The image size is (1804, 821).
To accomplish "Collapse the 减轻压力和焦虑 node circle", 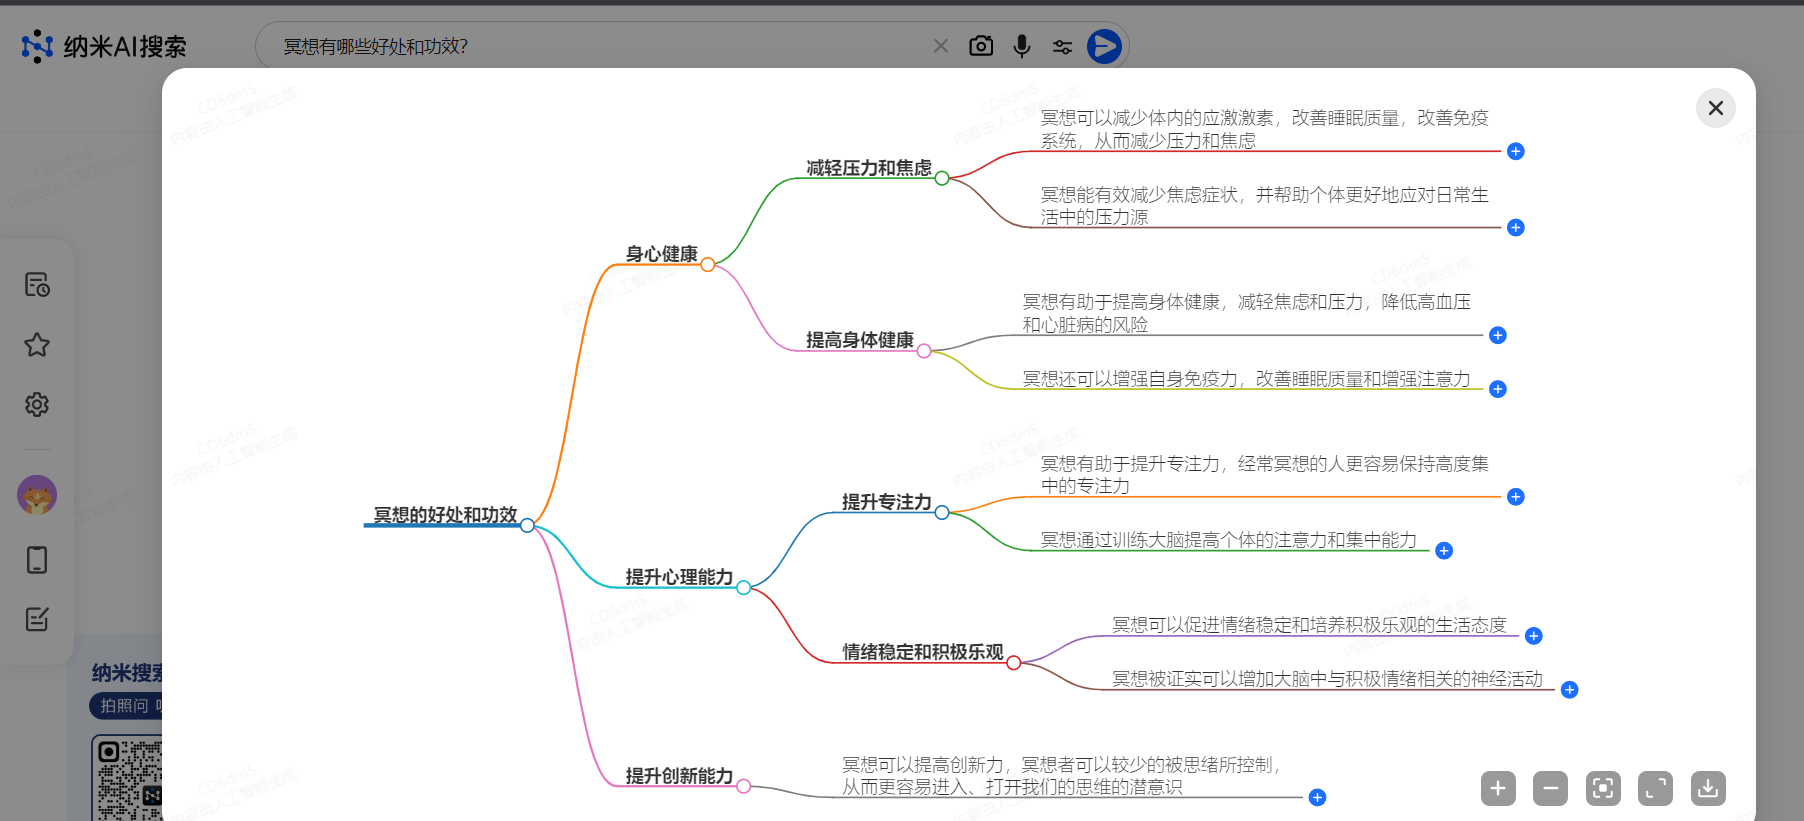I will tap(942, 178).
